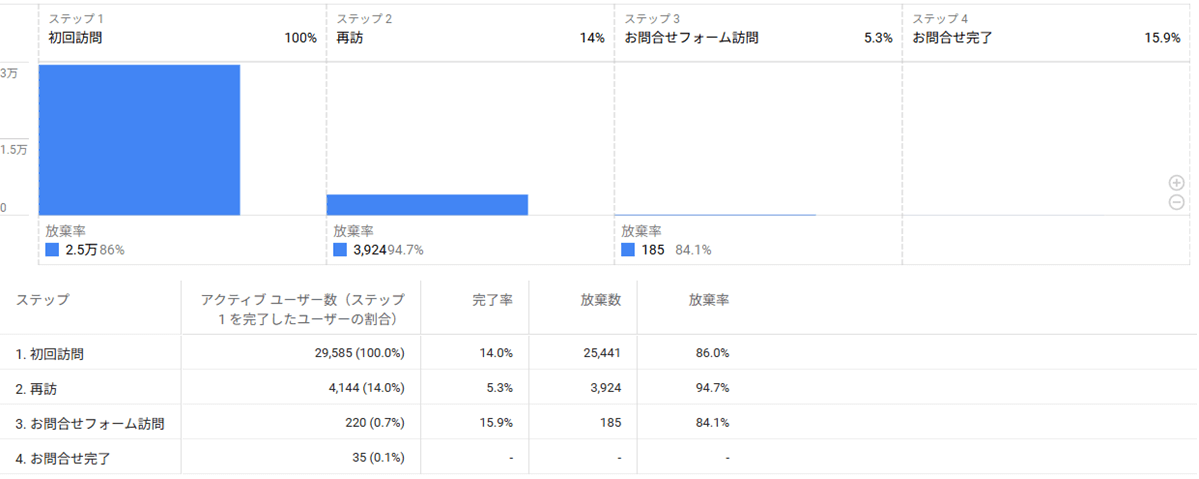
Task: Click the アクティブ ユーザー数 column header
Action: click(302, 309)
